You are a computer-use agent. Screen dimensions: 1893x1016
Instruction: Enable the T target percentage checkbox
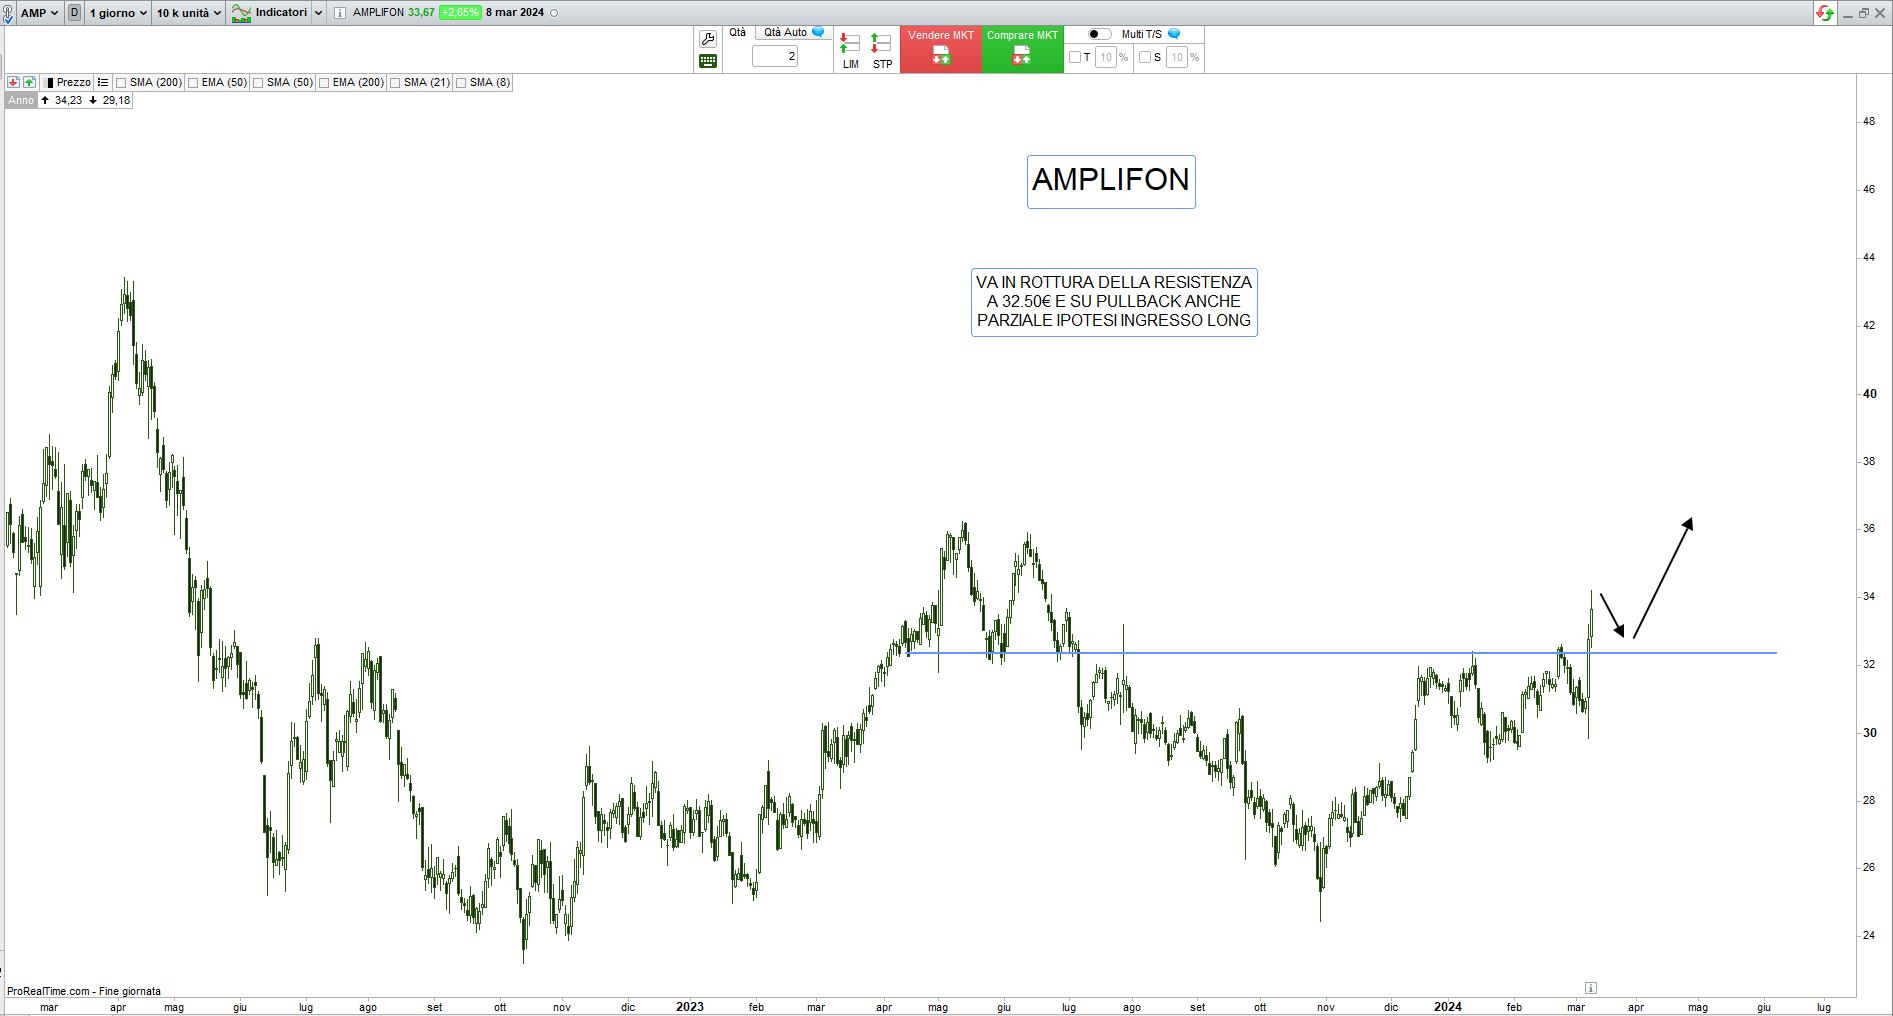[1075, 57]
